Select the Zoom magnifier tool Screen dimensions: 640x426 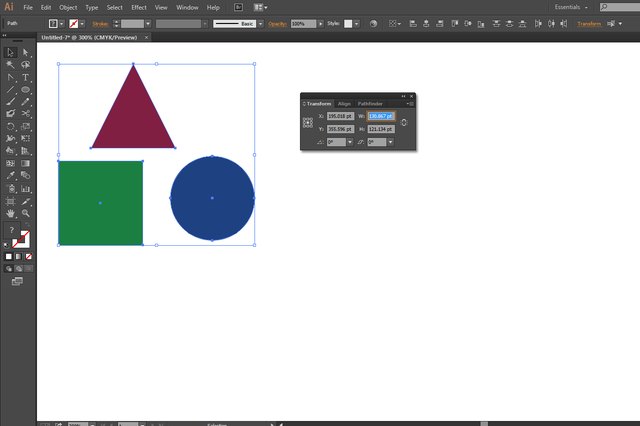click(25, 213)
